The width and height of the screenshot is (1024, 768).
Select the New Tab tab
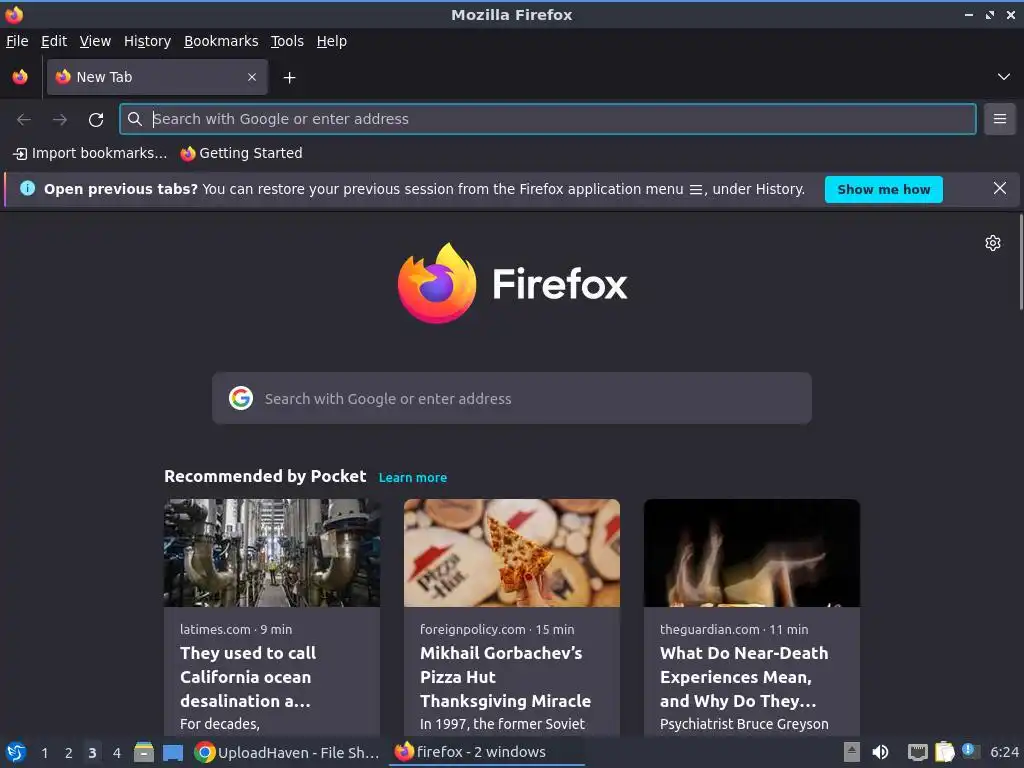point(157,77)
